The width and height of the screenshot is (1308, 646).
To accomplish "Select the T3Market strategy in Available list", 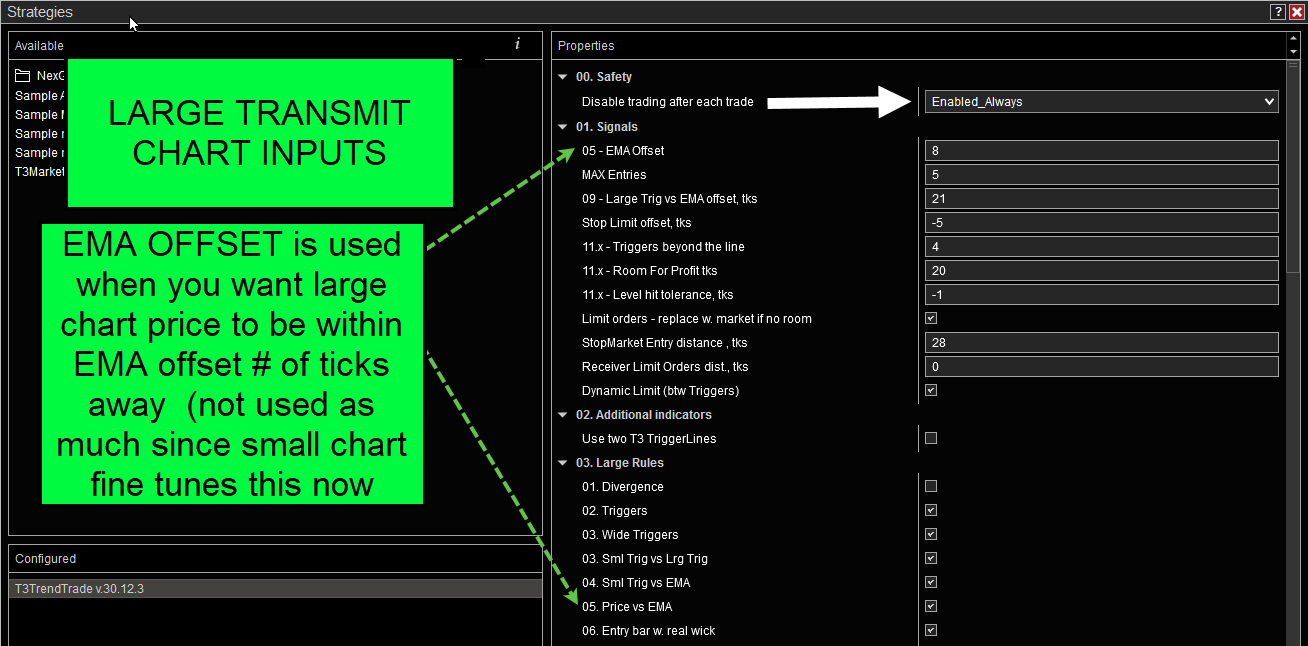I will (x=40, y=172).
